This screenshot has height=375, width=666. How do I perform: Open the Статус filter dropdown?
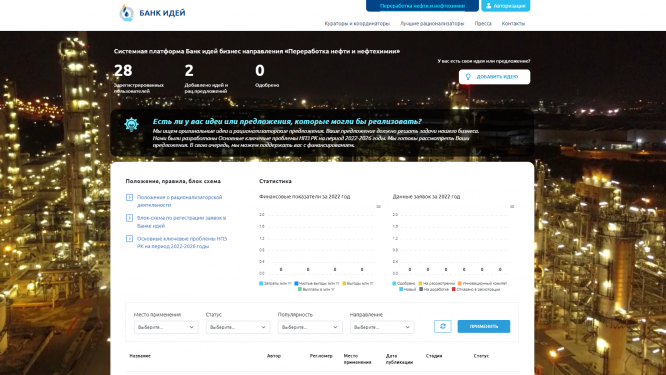(x=238, y=327)
